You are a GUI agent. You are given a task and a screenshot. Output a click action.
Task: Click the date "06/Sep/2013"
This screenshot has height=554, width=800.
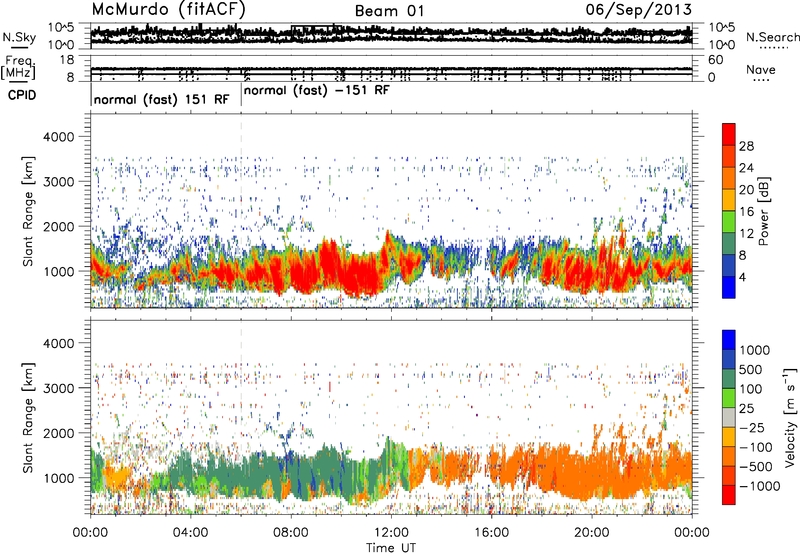coord(638,10)
